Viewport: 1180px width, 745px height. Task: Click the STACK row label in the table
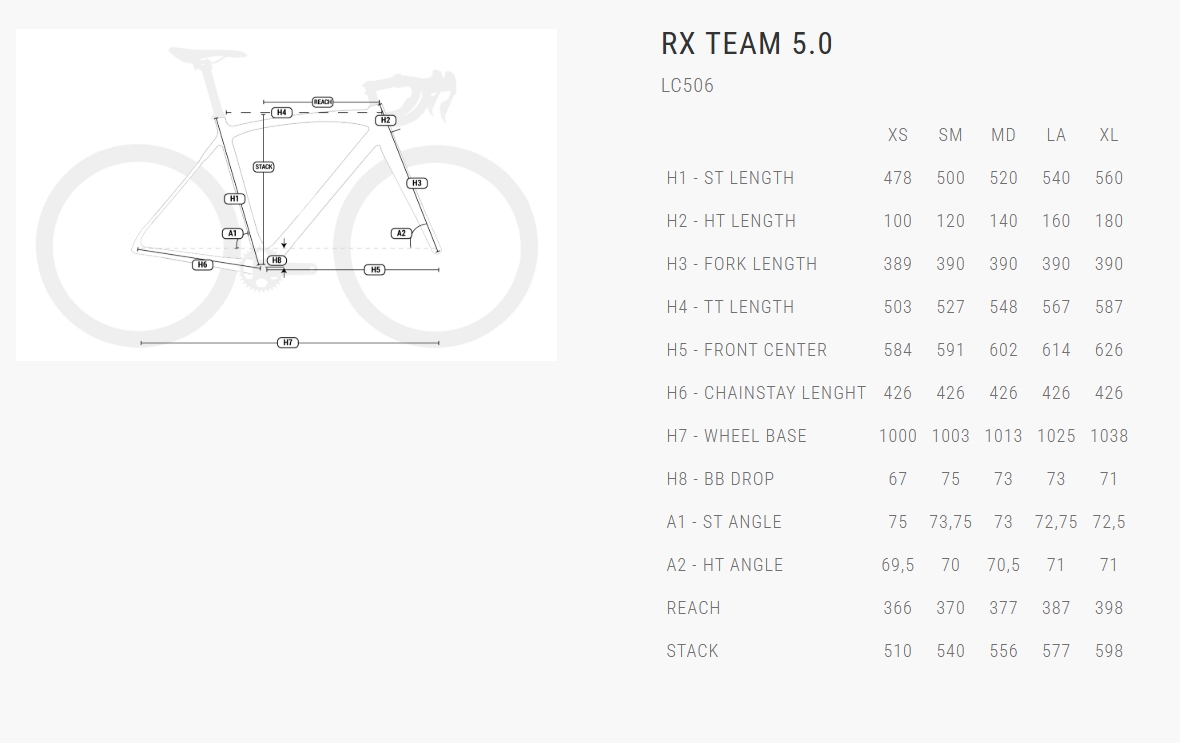693,651
